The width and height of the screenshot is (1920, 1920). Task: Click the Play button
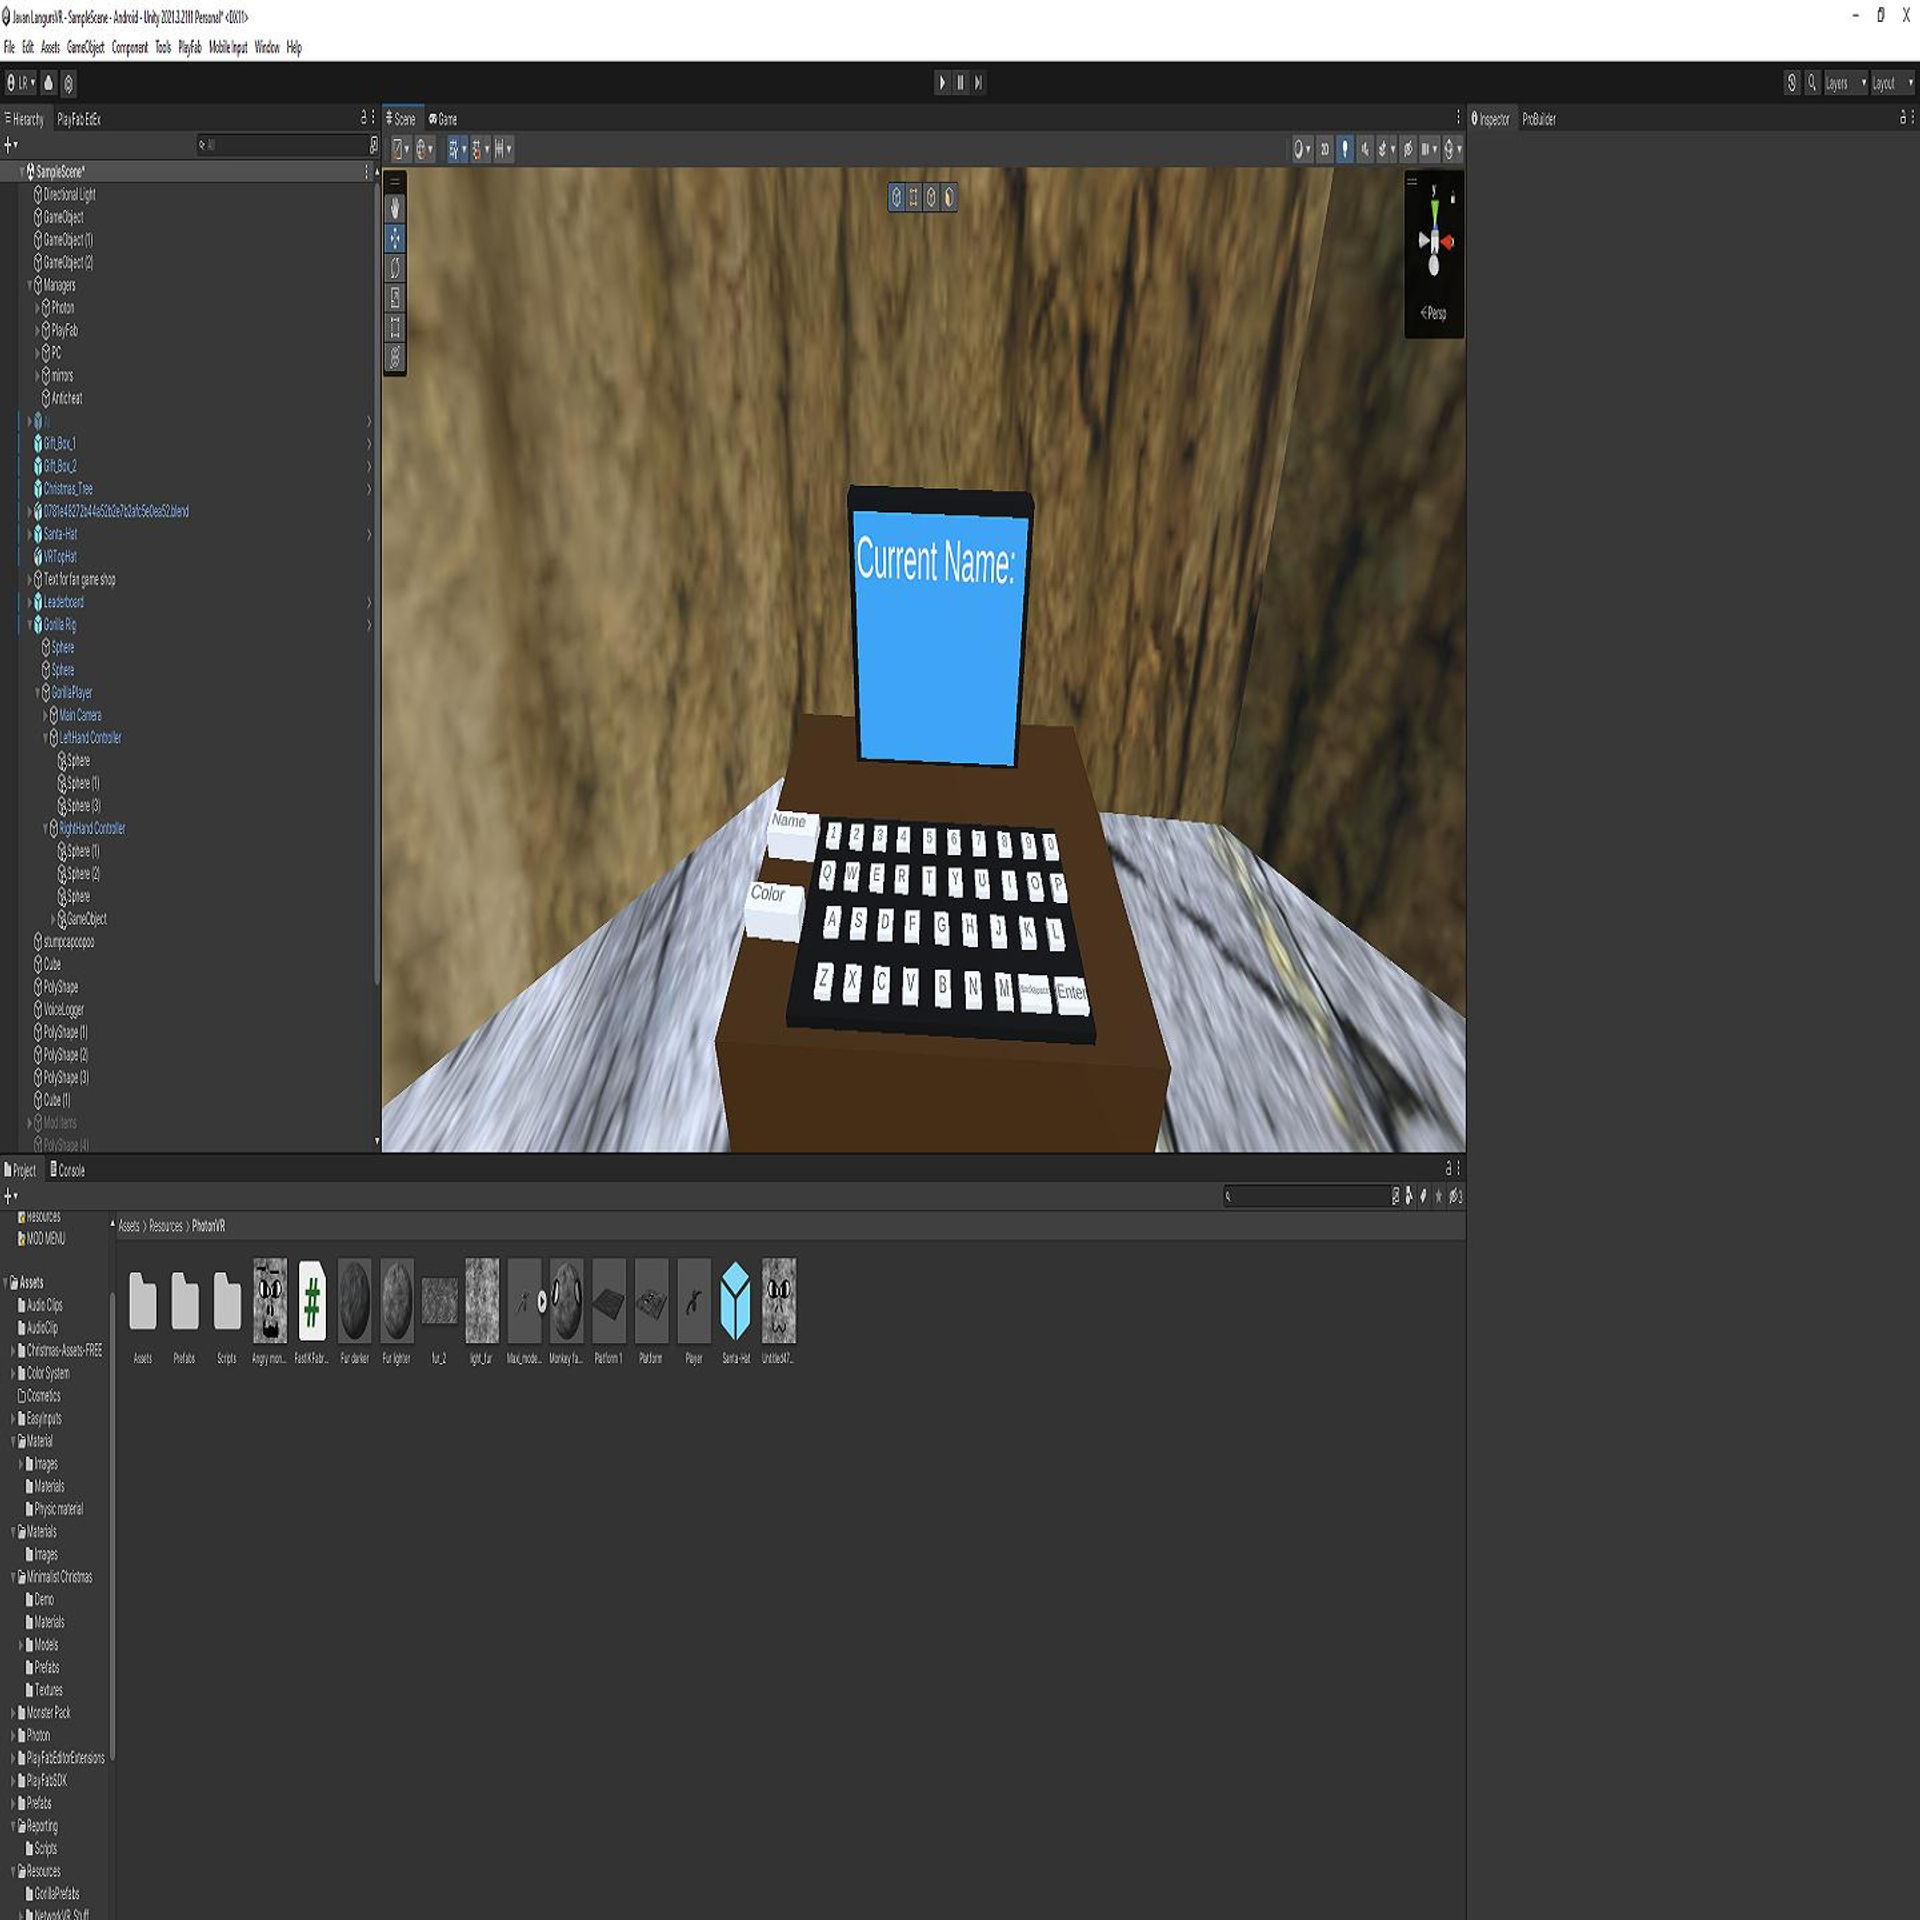[941, 83]
